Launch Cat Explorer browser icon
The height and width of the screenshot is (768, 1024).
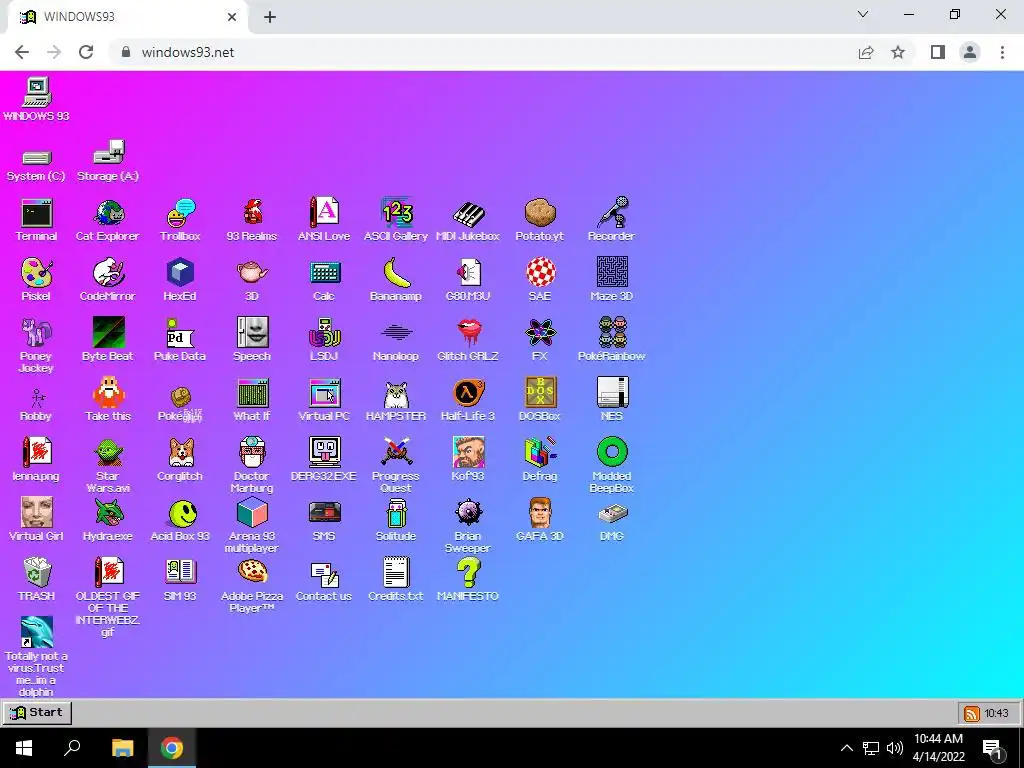(x=108, y=214)
